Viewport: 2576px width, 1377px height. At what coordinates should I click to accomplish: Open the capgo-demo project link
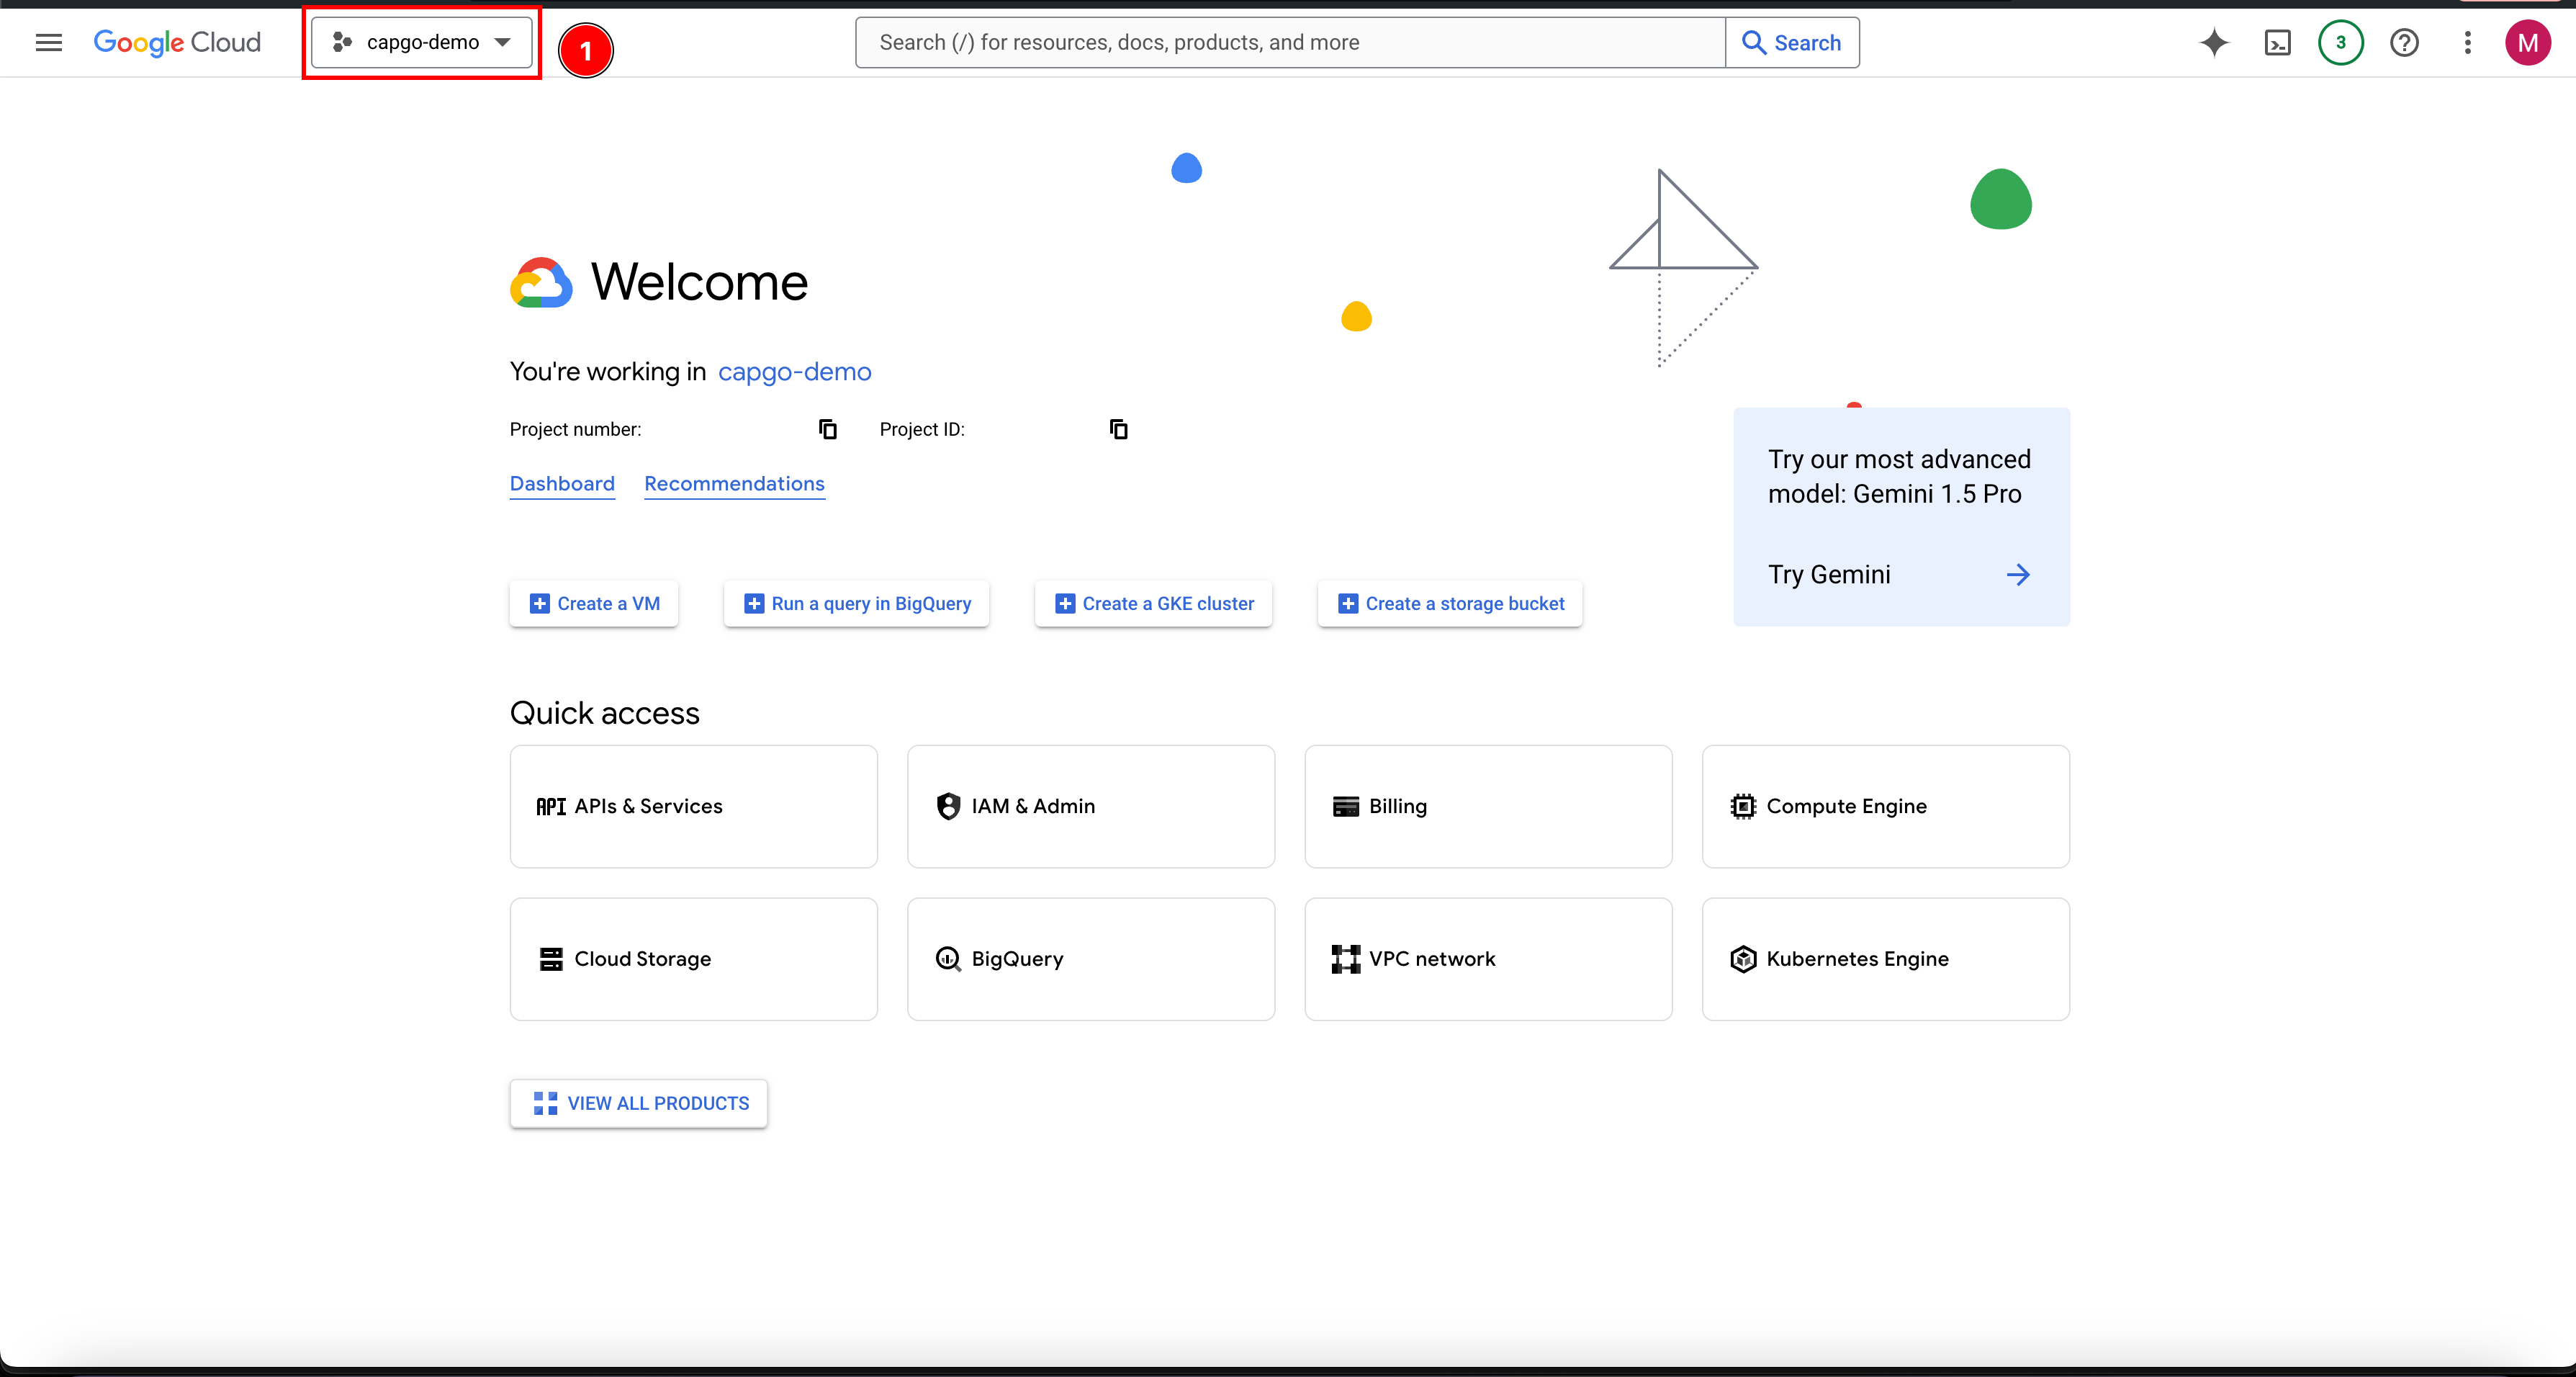click(x=794, y=371)
